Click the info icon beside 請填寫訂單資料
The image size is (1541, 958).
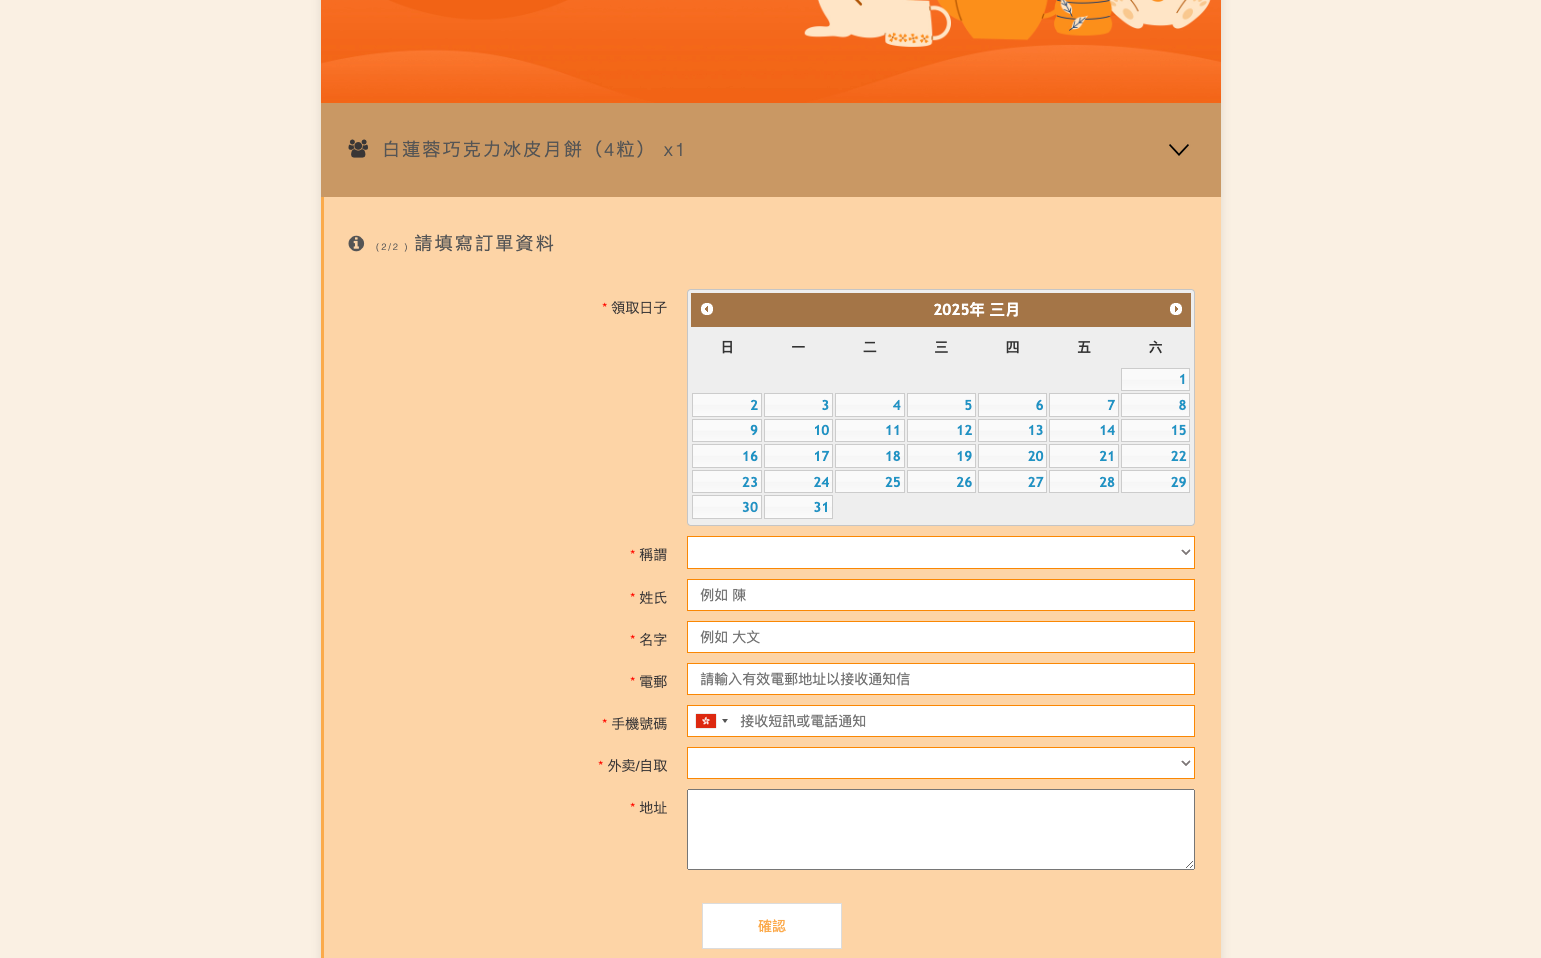pyautogui.click(x=356, y=243)
